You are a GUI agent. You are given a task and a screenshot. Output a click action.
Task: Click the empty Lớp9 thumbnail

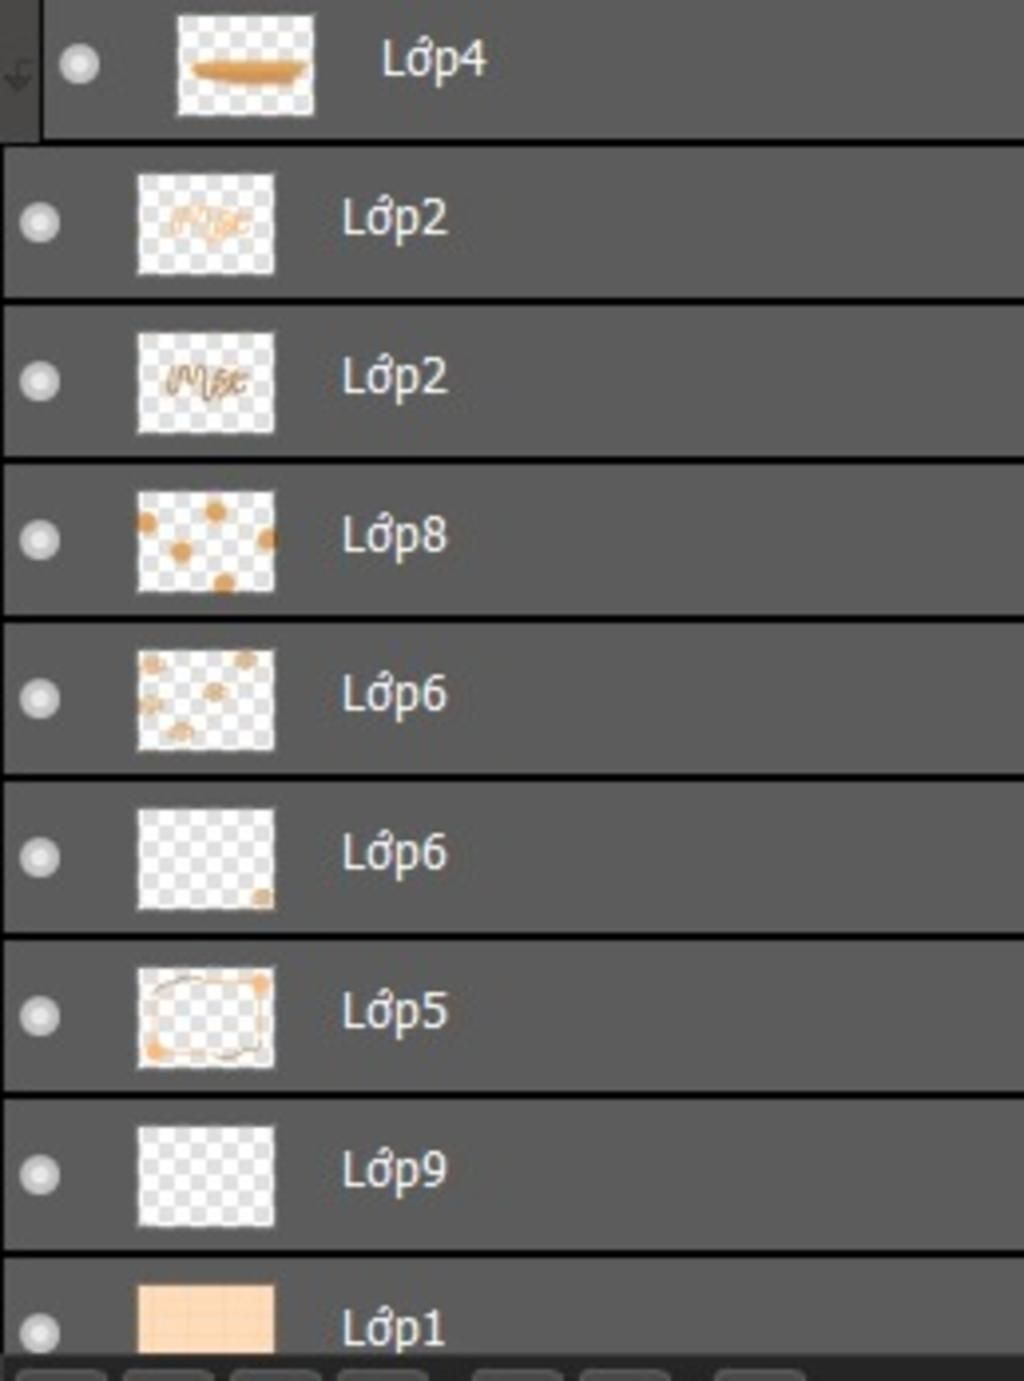tap(206, 1176)
